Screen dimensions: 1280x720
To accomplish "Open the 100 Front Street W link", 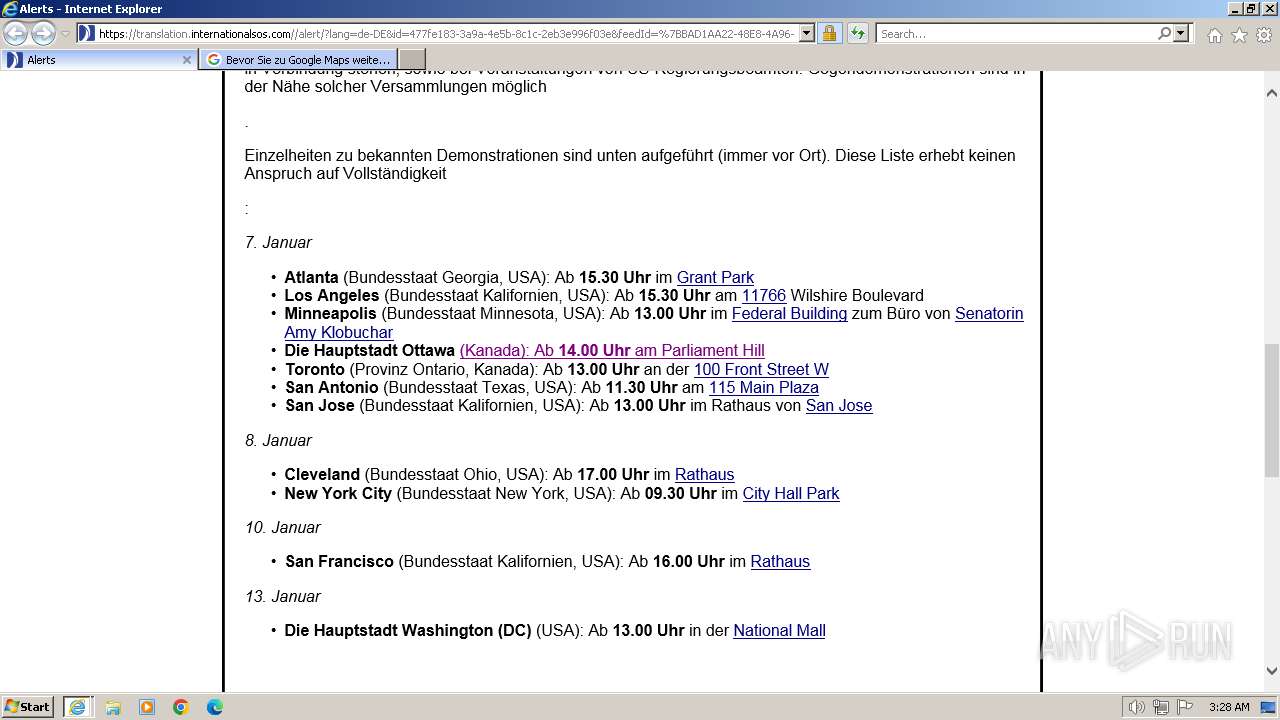I will (761, 370).
